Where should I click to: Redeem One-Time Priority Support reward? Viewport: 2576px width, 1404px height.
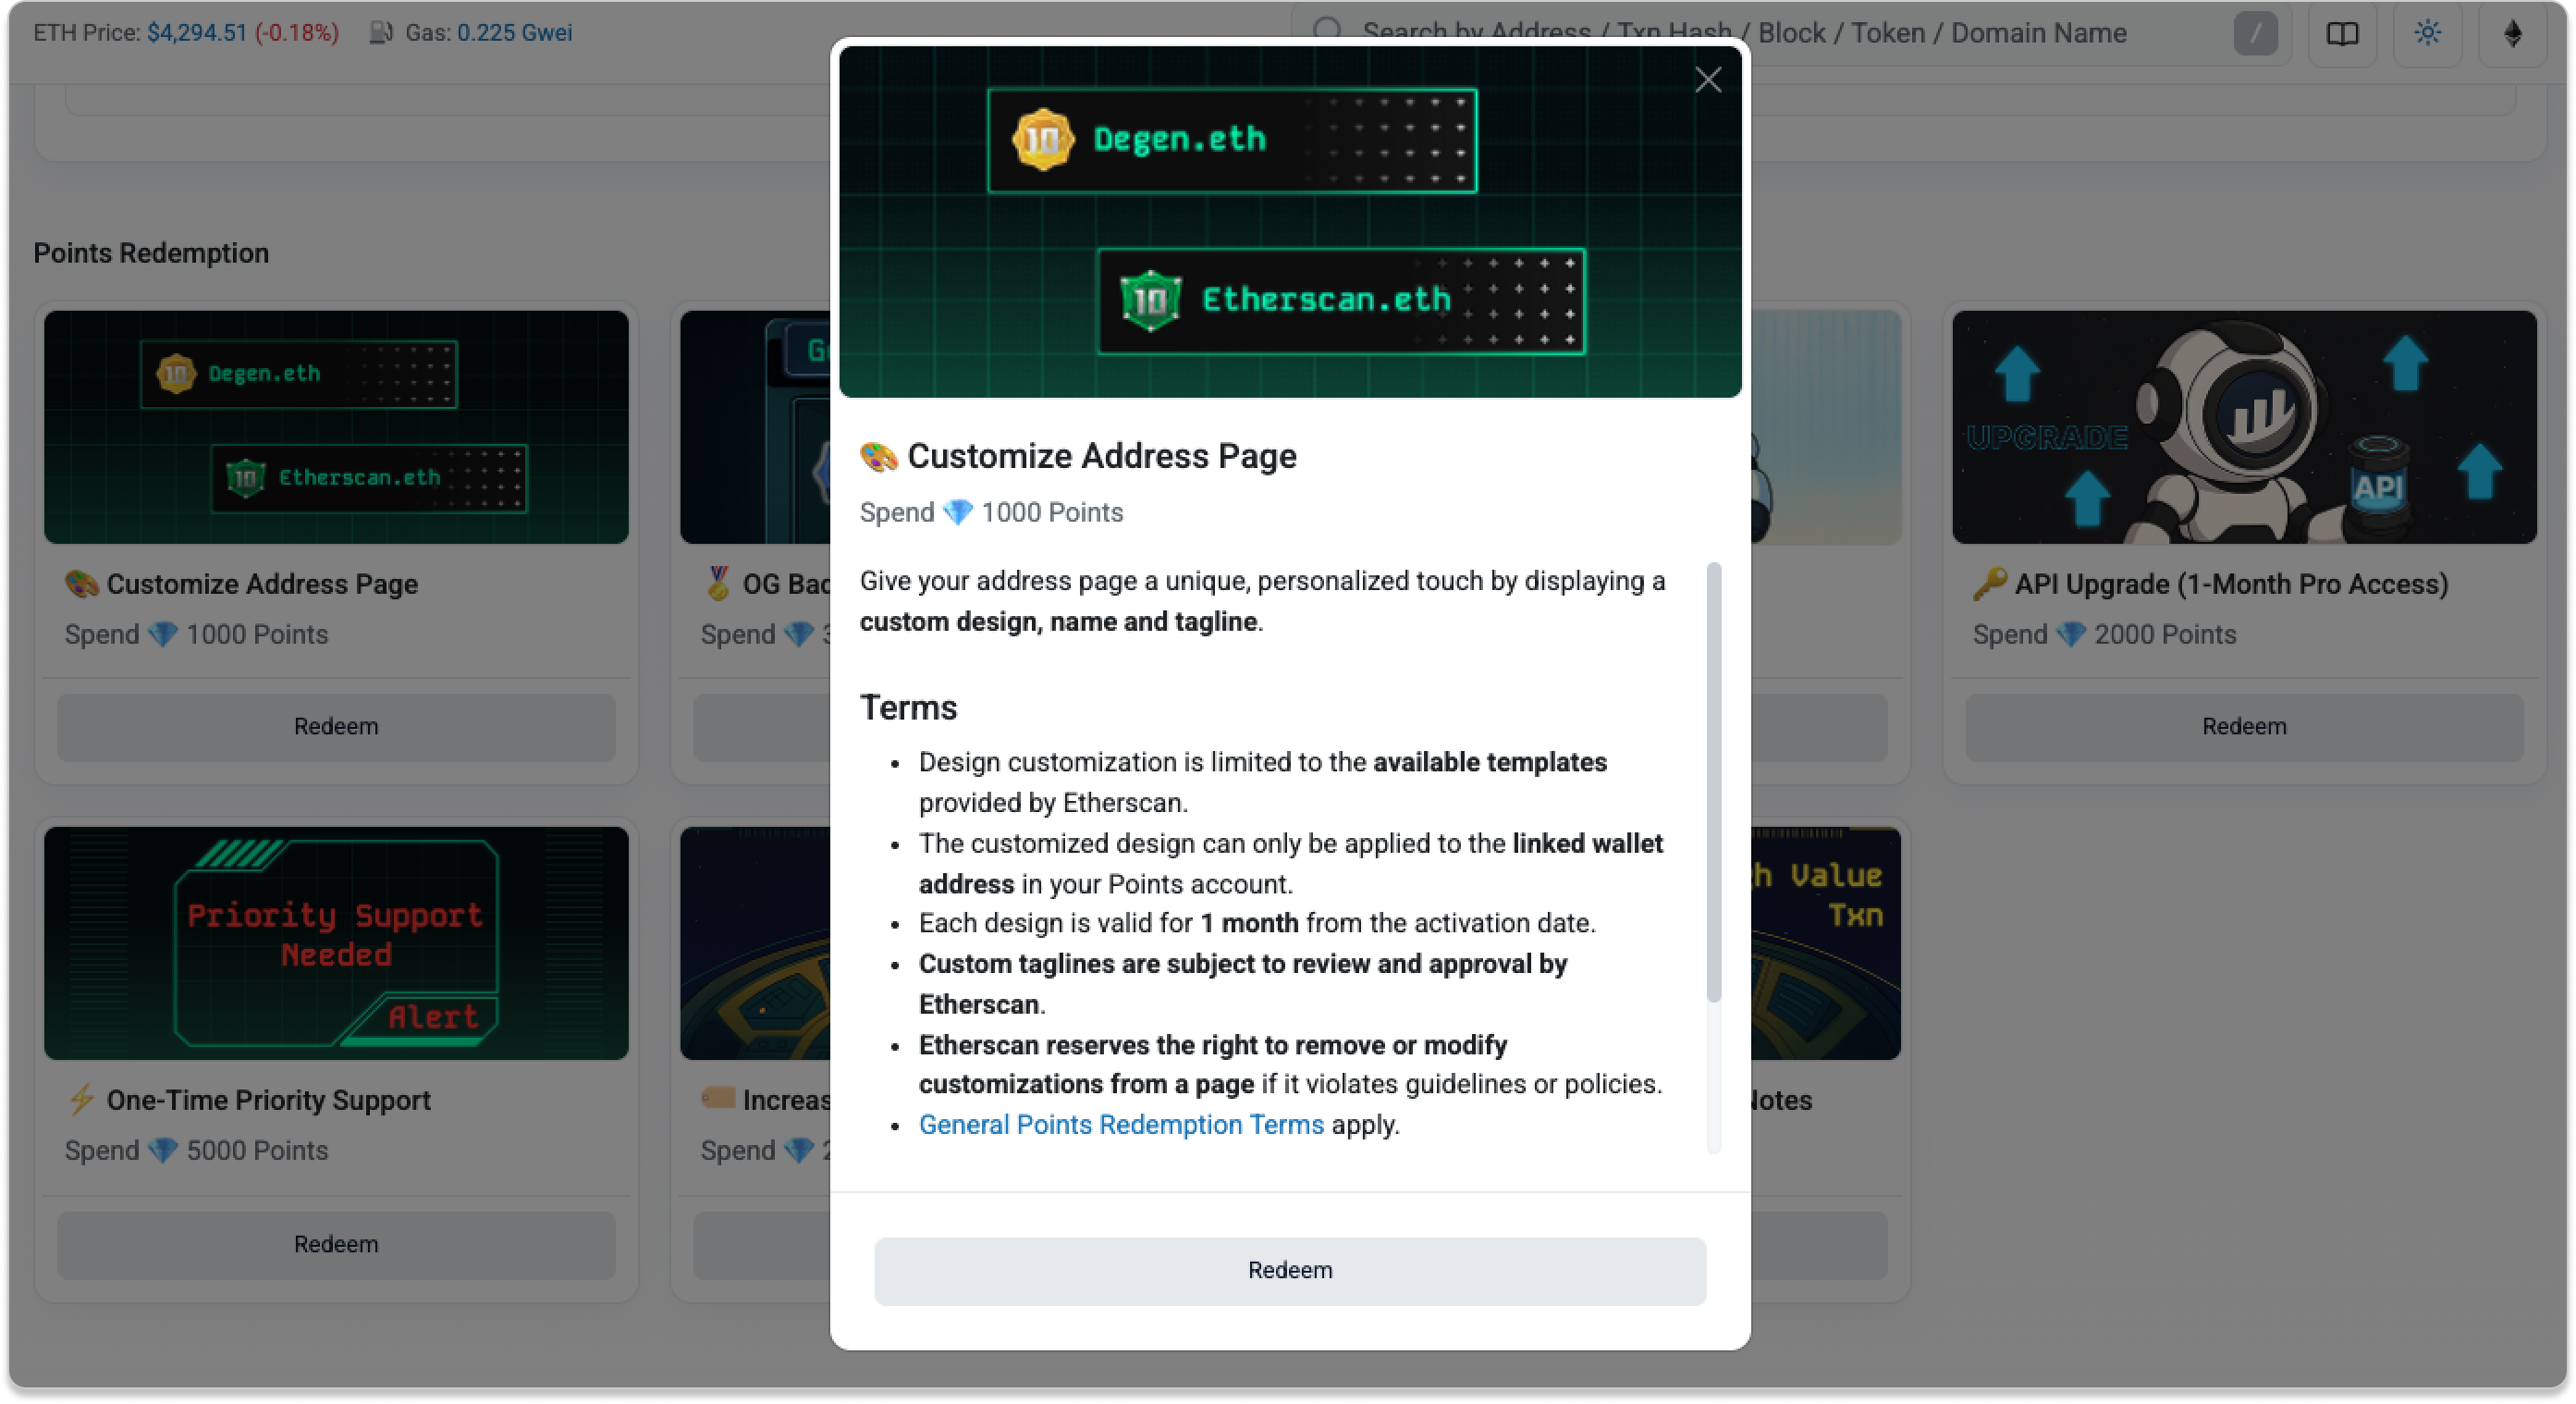(x=336, y=1244)
